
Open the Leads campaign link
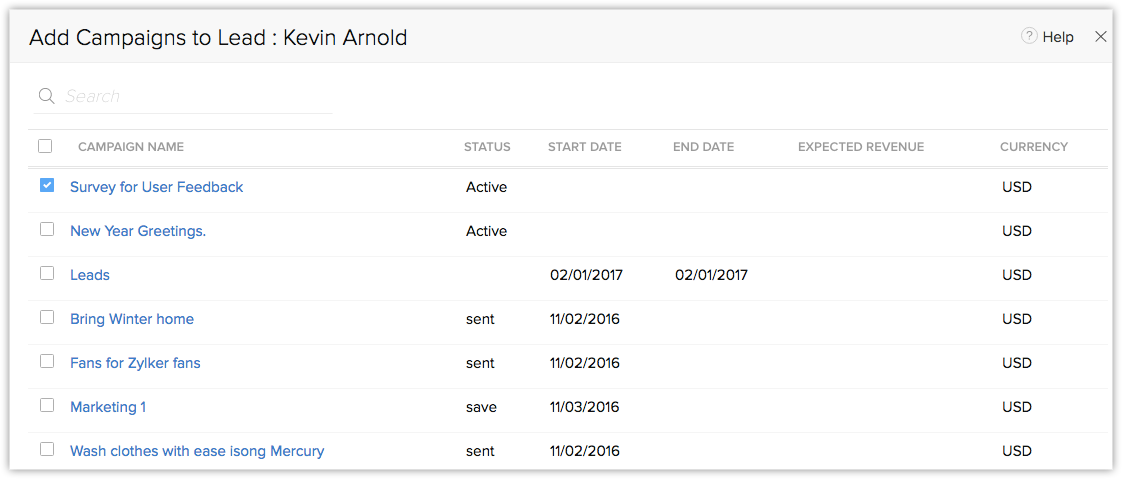pos(90,275)
